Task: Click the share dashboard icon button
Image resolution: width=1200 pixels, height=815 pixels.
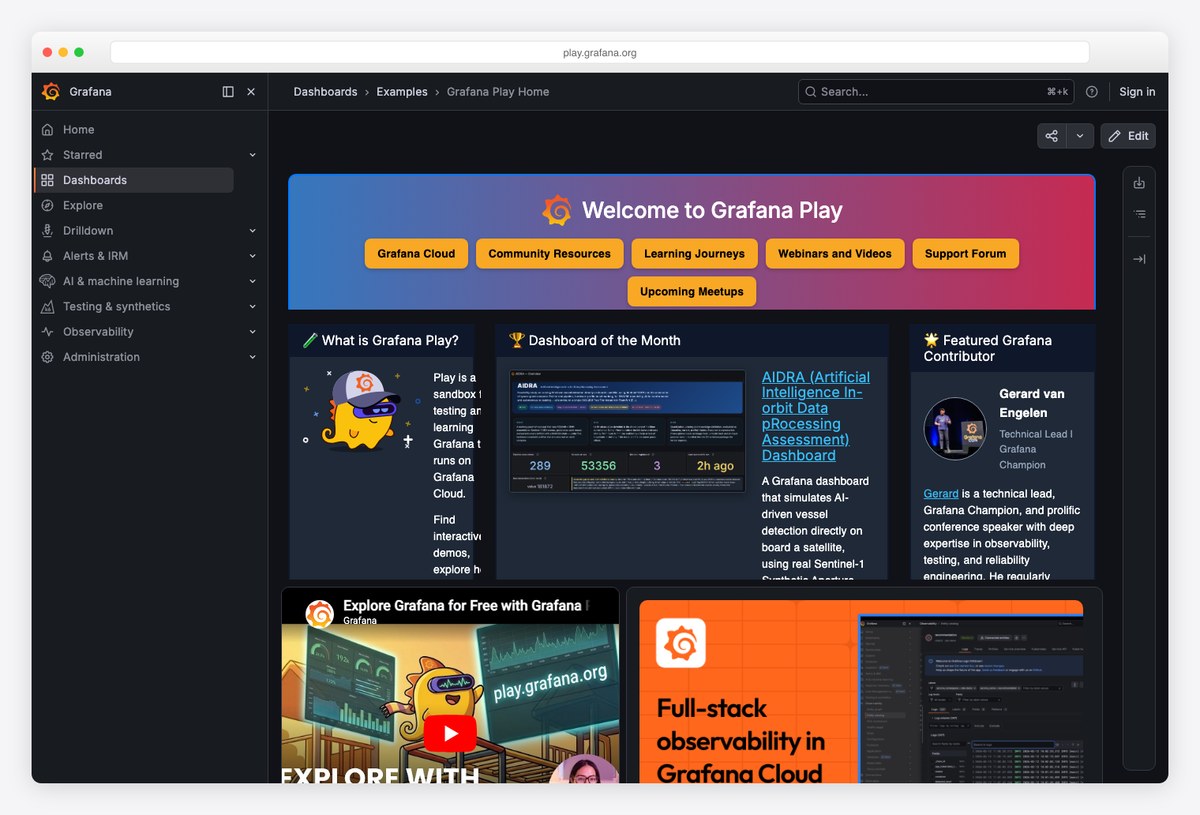Action: tap(1052, 136)
